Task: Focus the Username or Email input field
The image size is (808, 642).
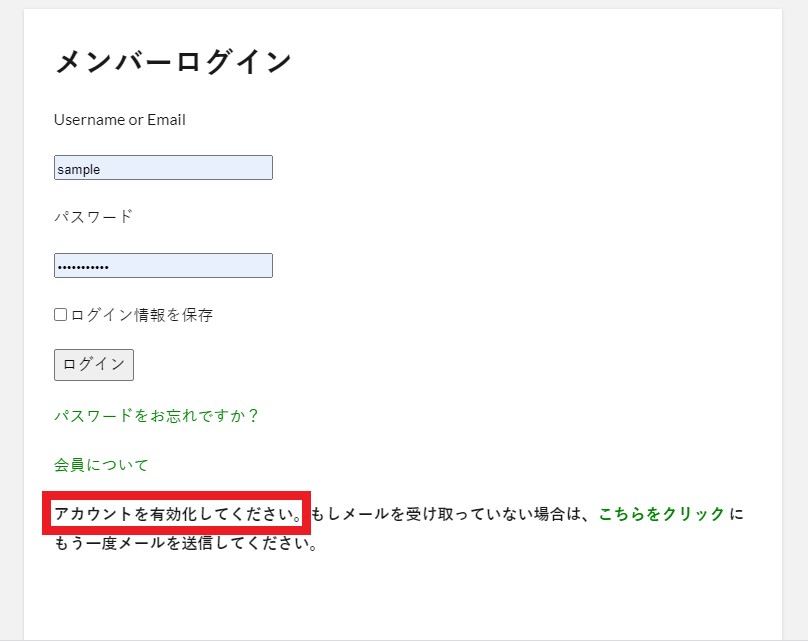Action: tap(162, 168)
